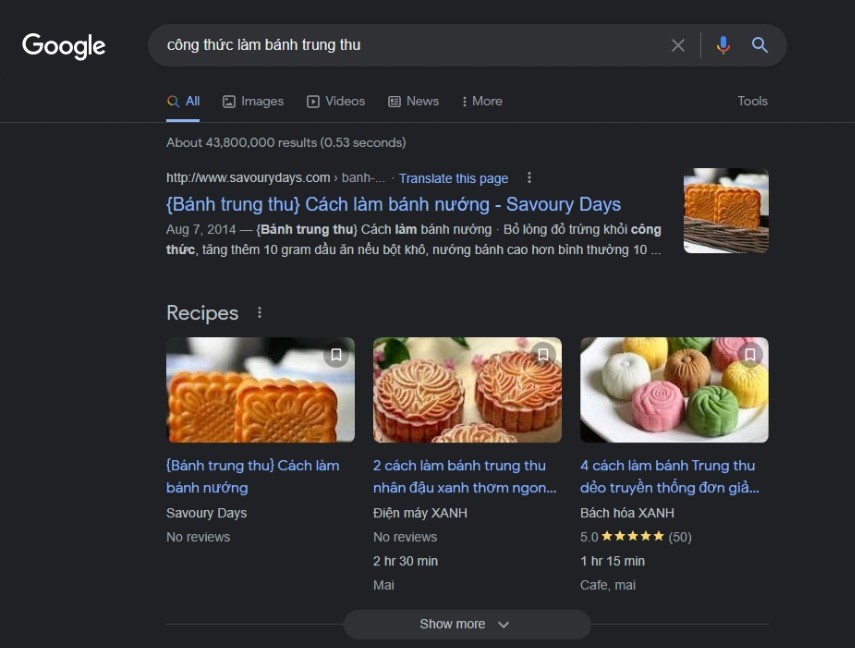Expand recipes with Show more

(466, 624)
